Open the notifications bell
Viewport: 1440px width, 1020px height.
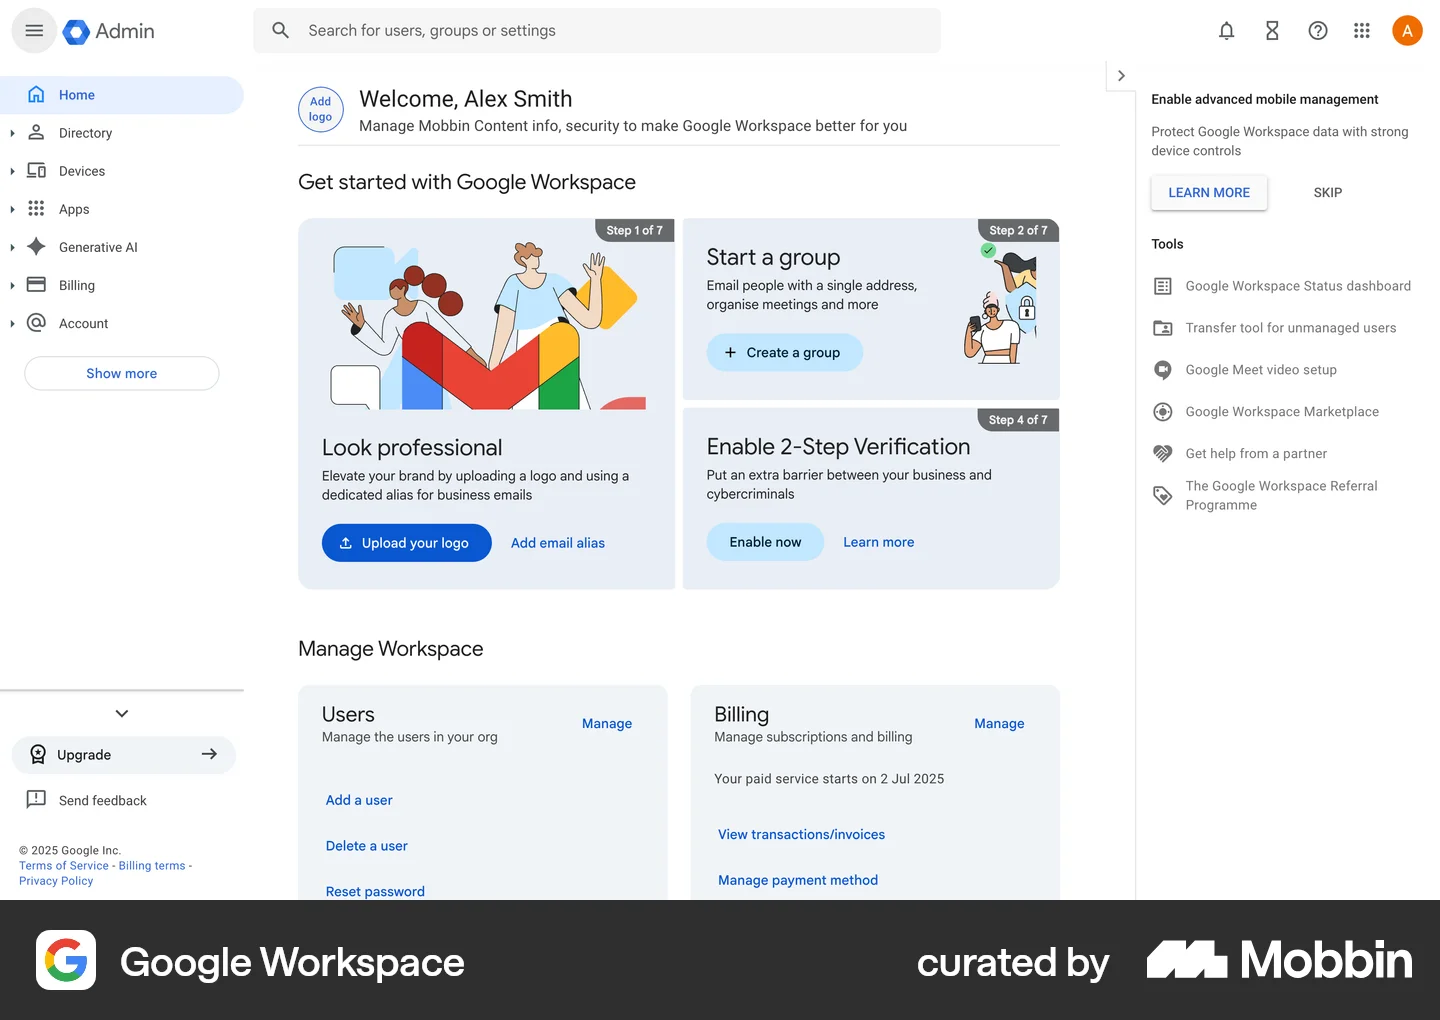[x=1226, y=31]
